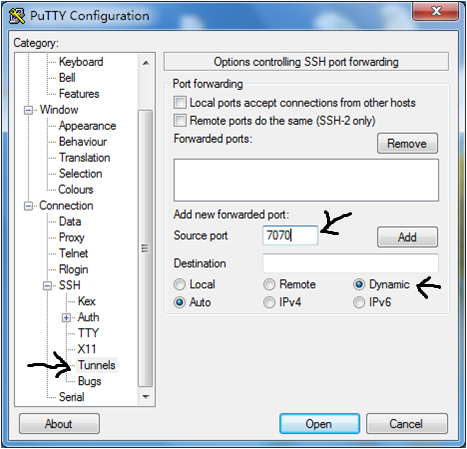Select the X11 category
The image size is (467, 449).
87,349
